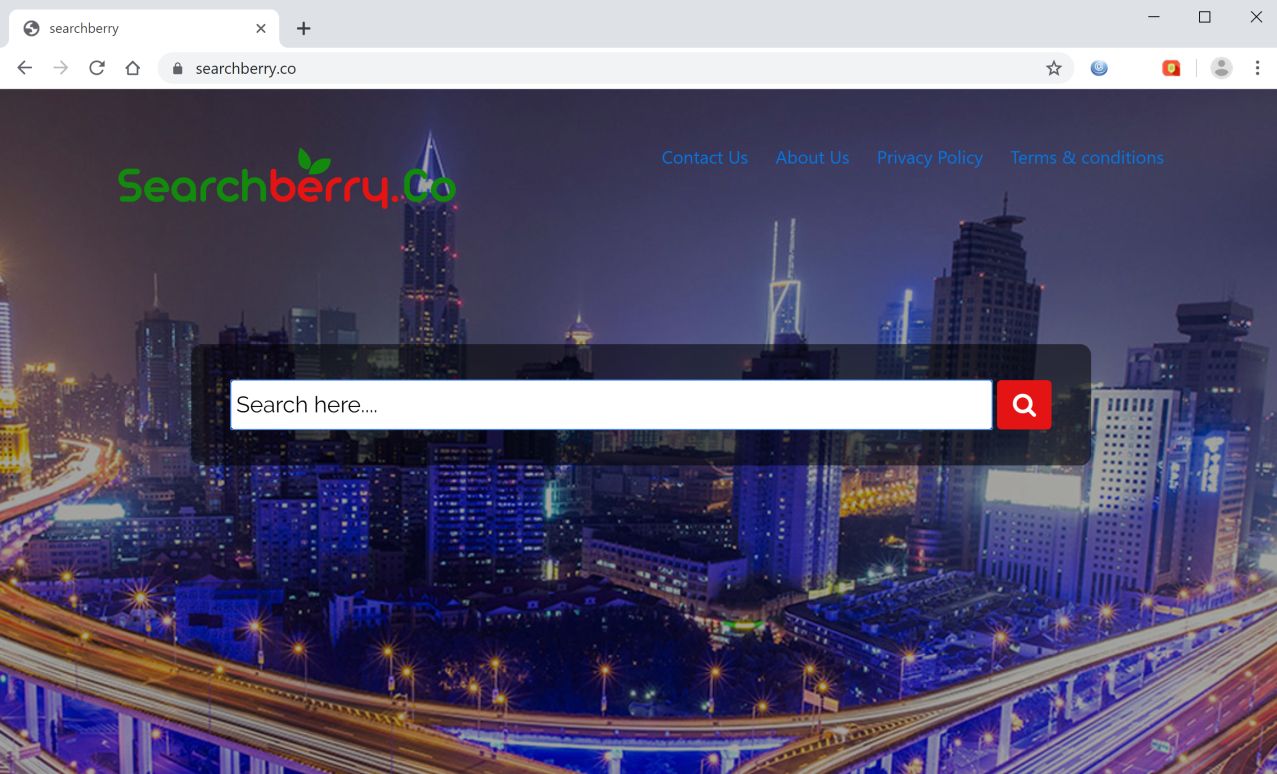Maximize the browser window
The image size is (1277, 774).
coord(1205,17)
